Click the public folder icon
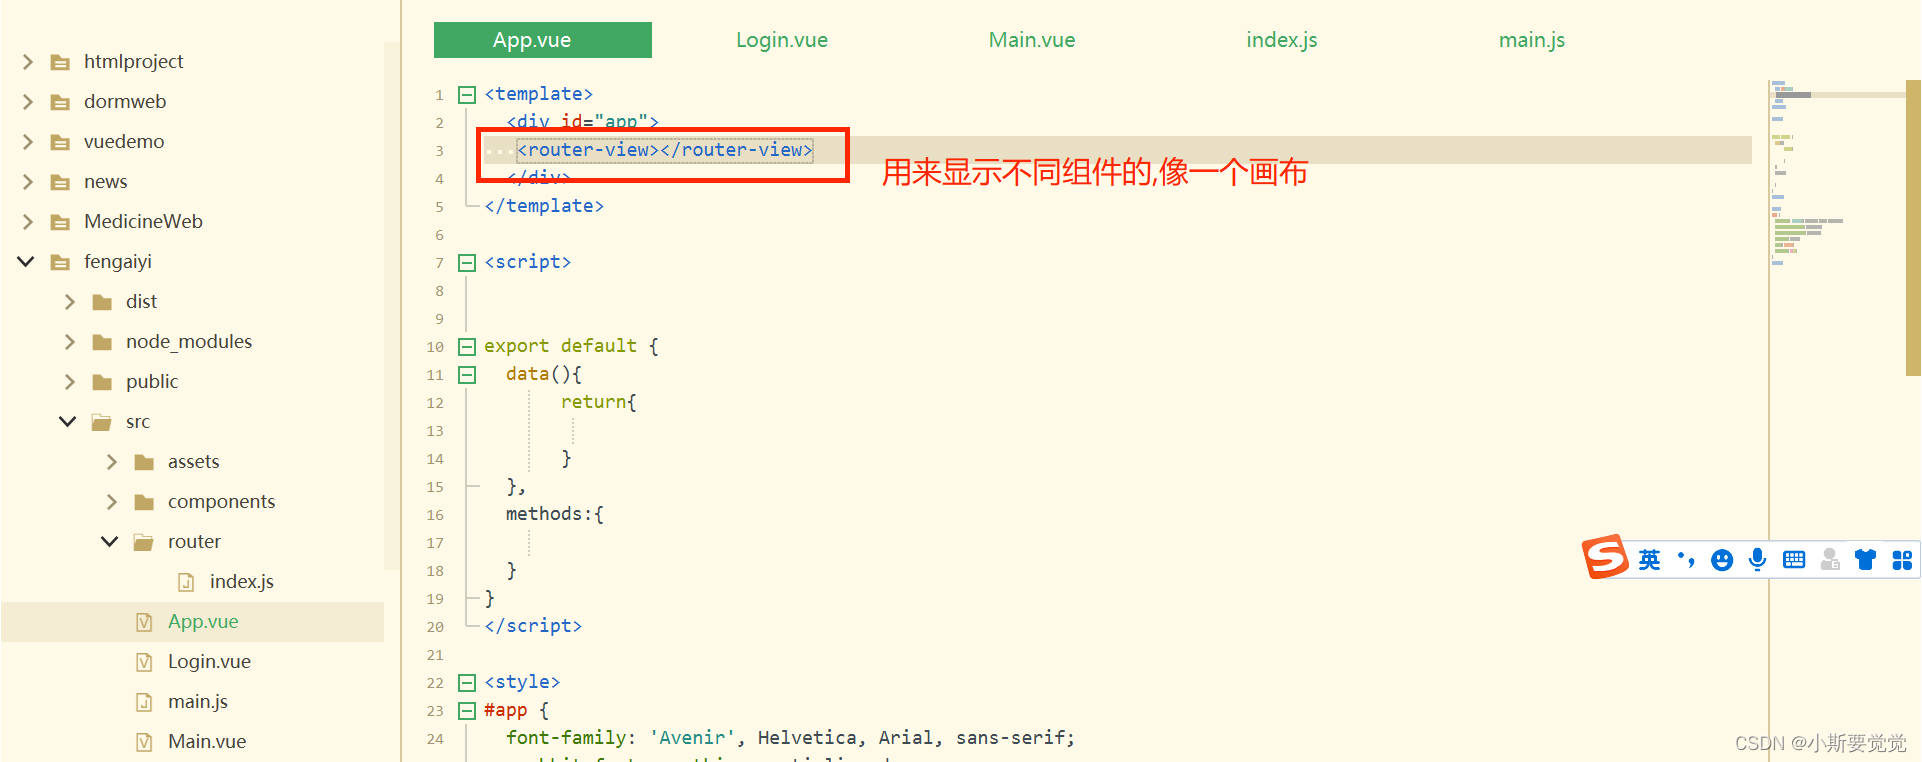This screenshot has width=1922, height=762. (x=102, y=382)
